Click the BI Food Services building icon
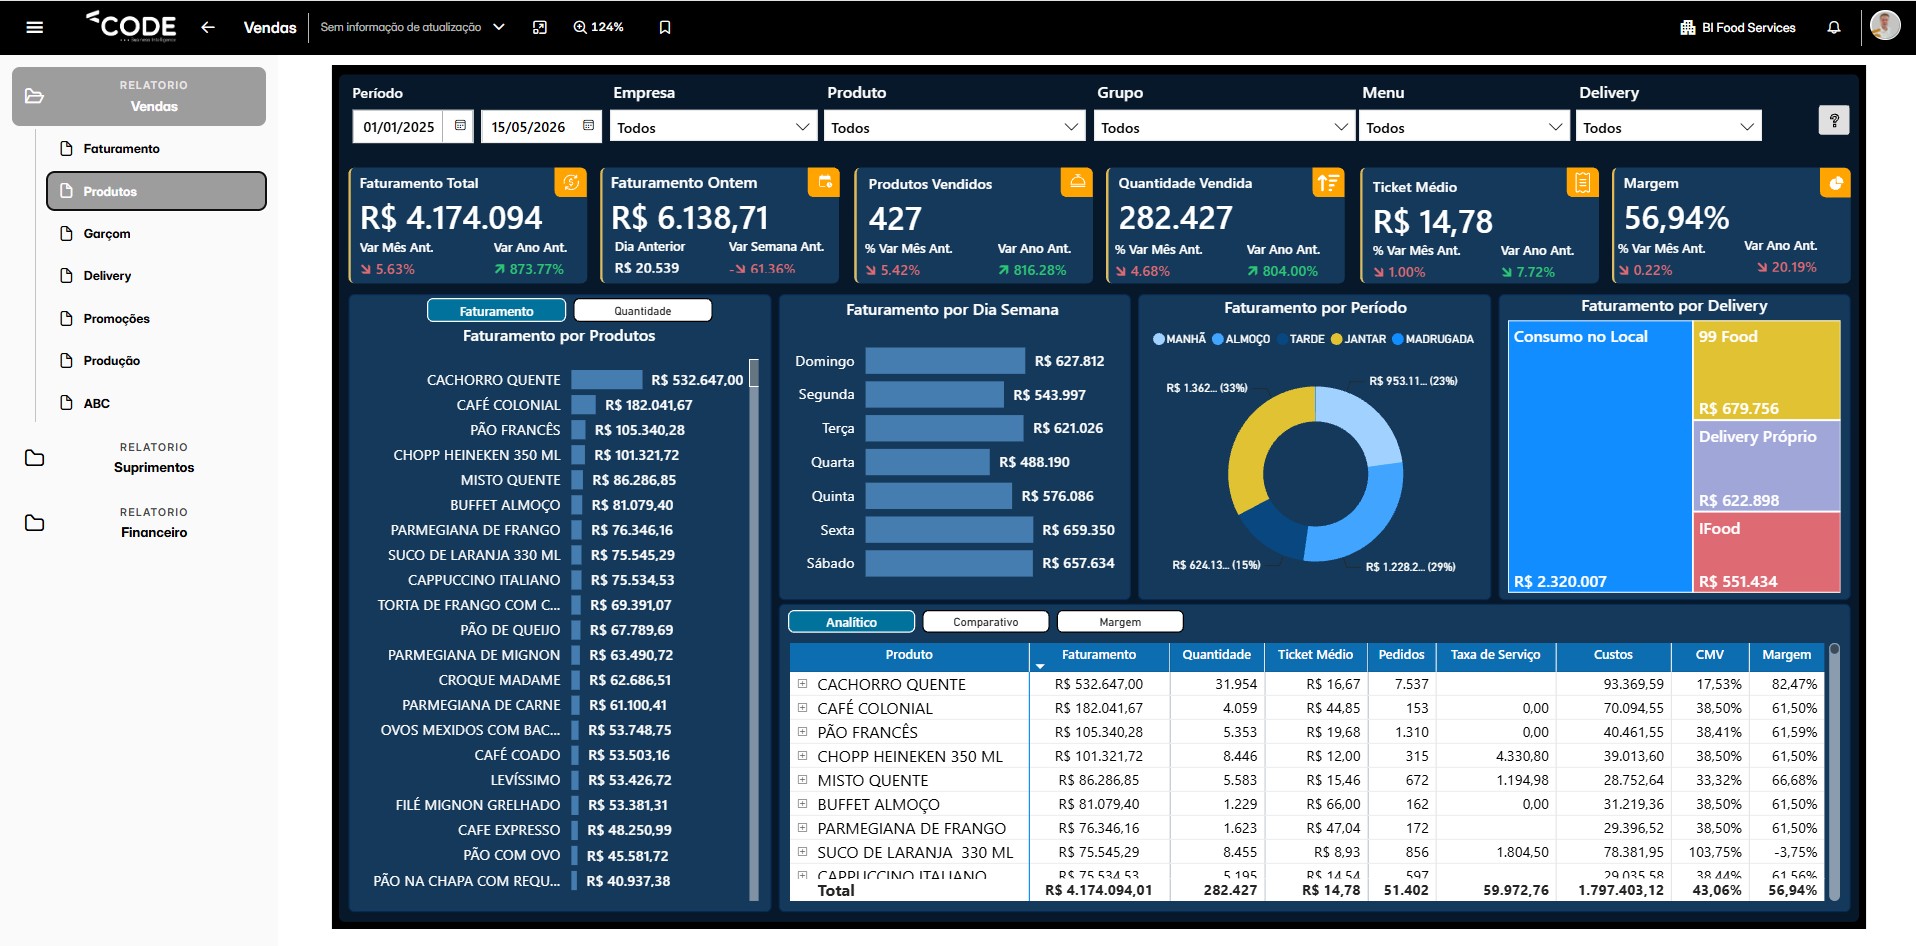The width and height of the screenshot is (1916, 946). coord(1688,27)
